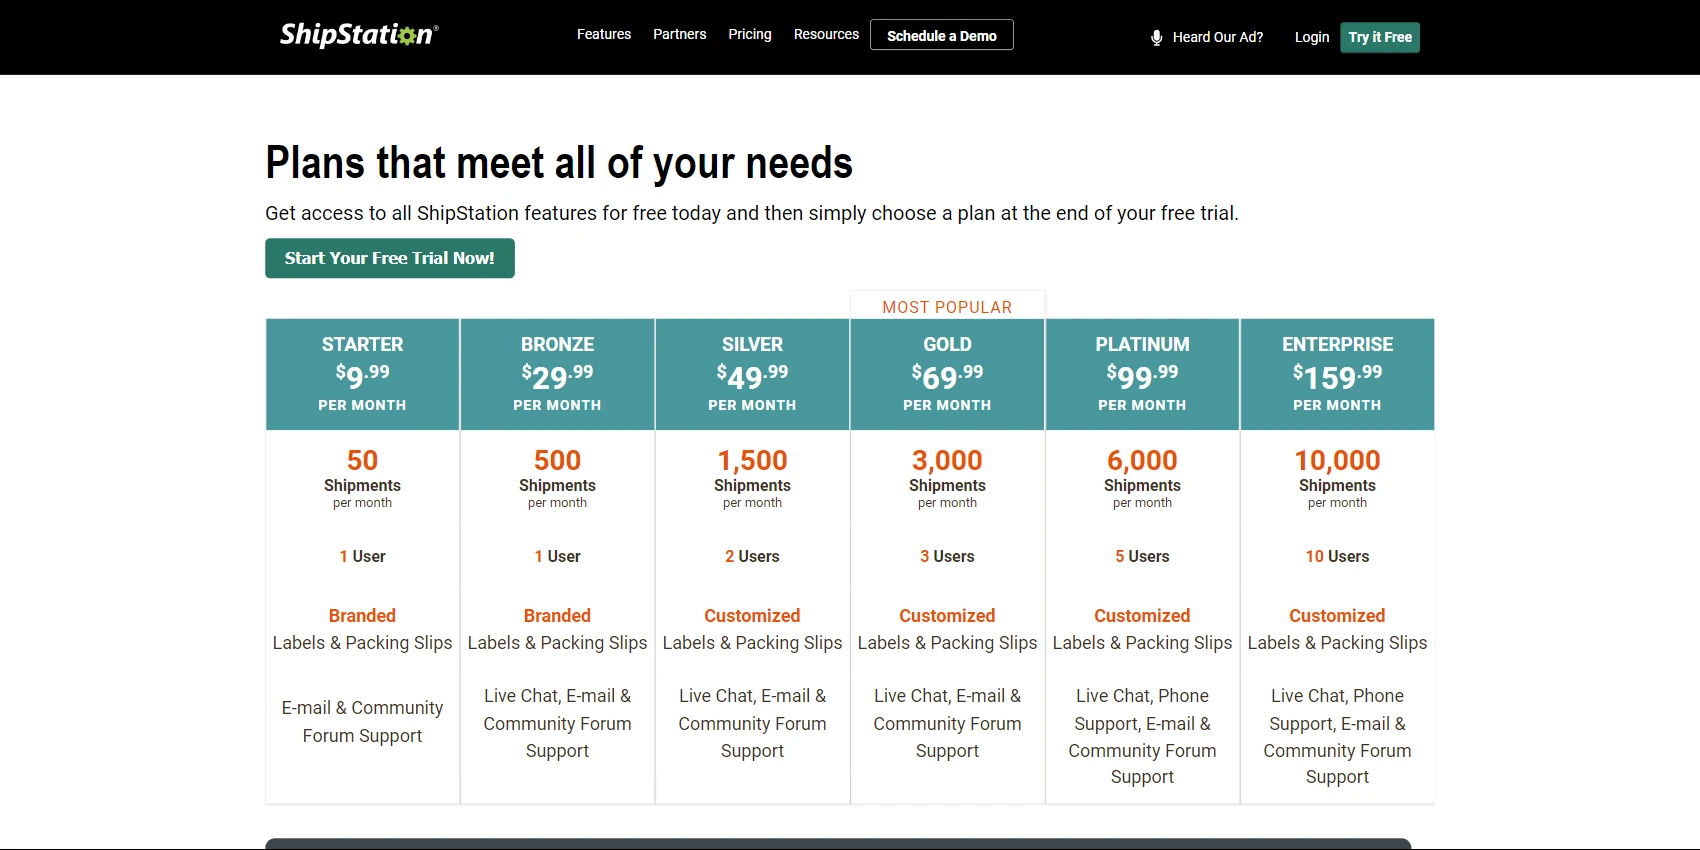
Task: Click the 3,000 shipments figure
Action: point(947,460)
